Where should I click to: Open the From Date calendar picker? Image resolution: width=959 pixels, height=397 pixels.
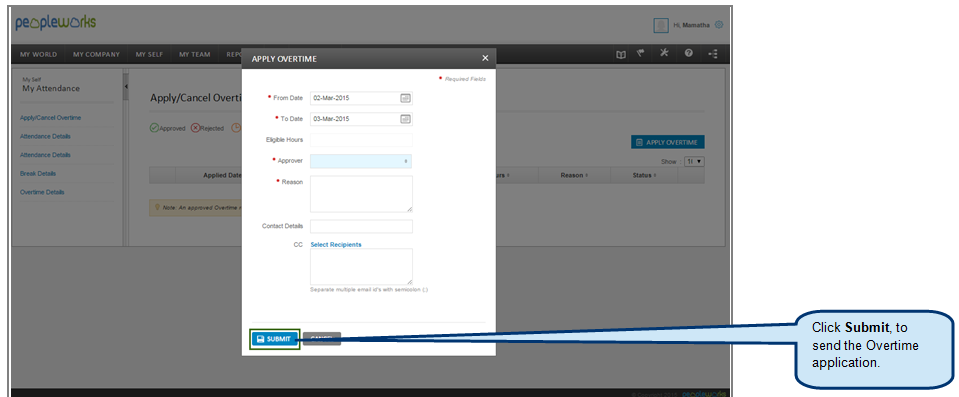coord(405,98)
